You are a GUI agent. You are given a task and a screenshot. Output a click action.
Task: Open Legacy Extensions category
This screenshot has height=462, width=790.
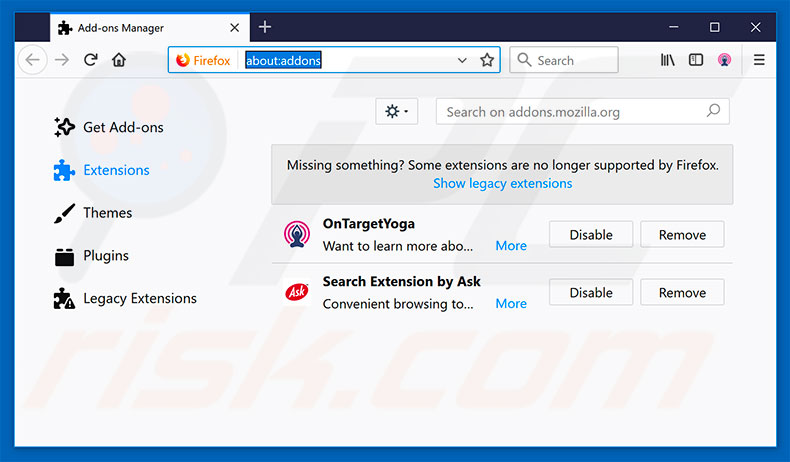coord(125,299)
